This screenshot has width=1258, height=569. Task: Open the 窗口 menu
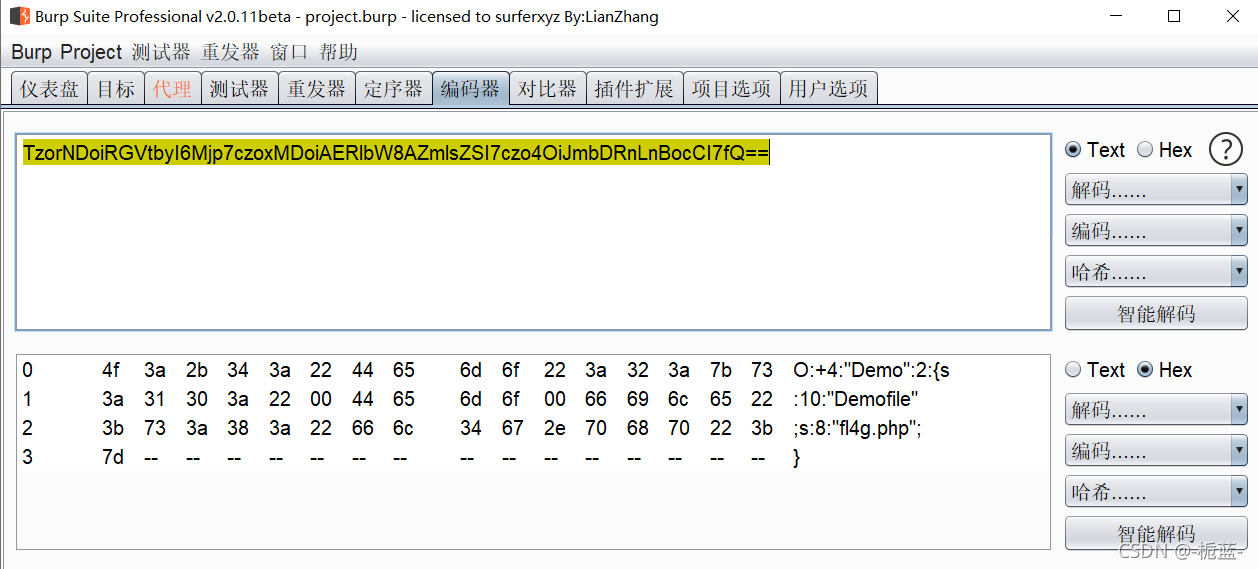point(289,52)
